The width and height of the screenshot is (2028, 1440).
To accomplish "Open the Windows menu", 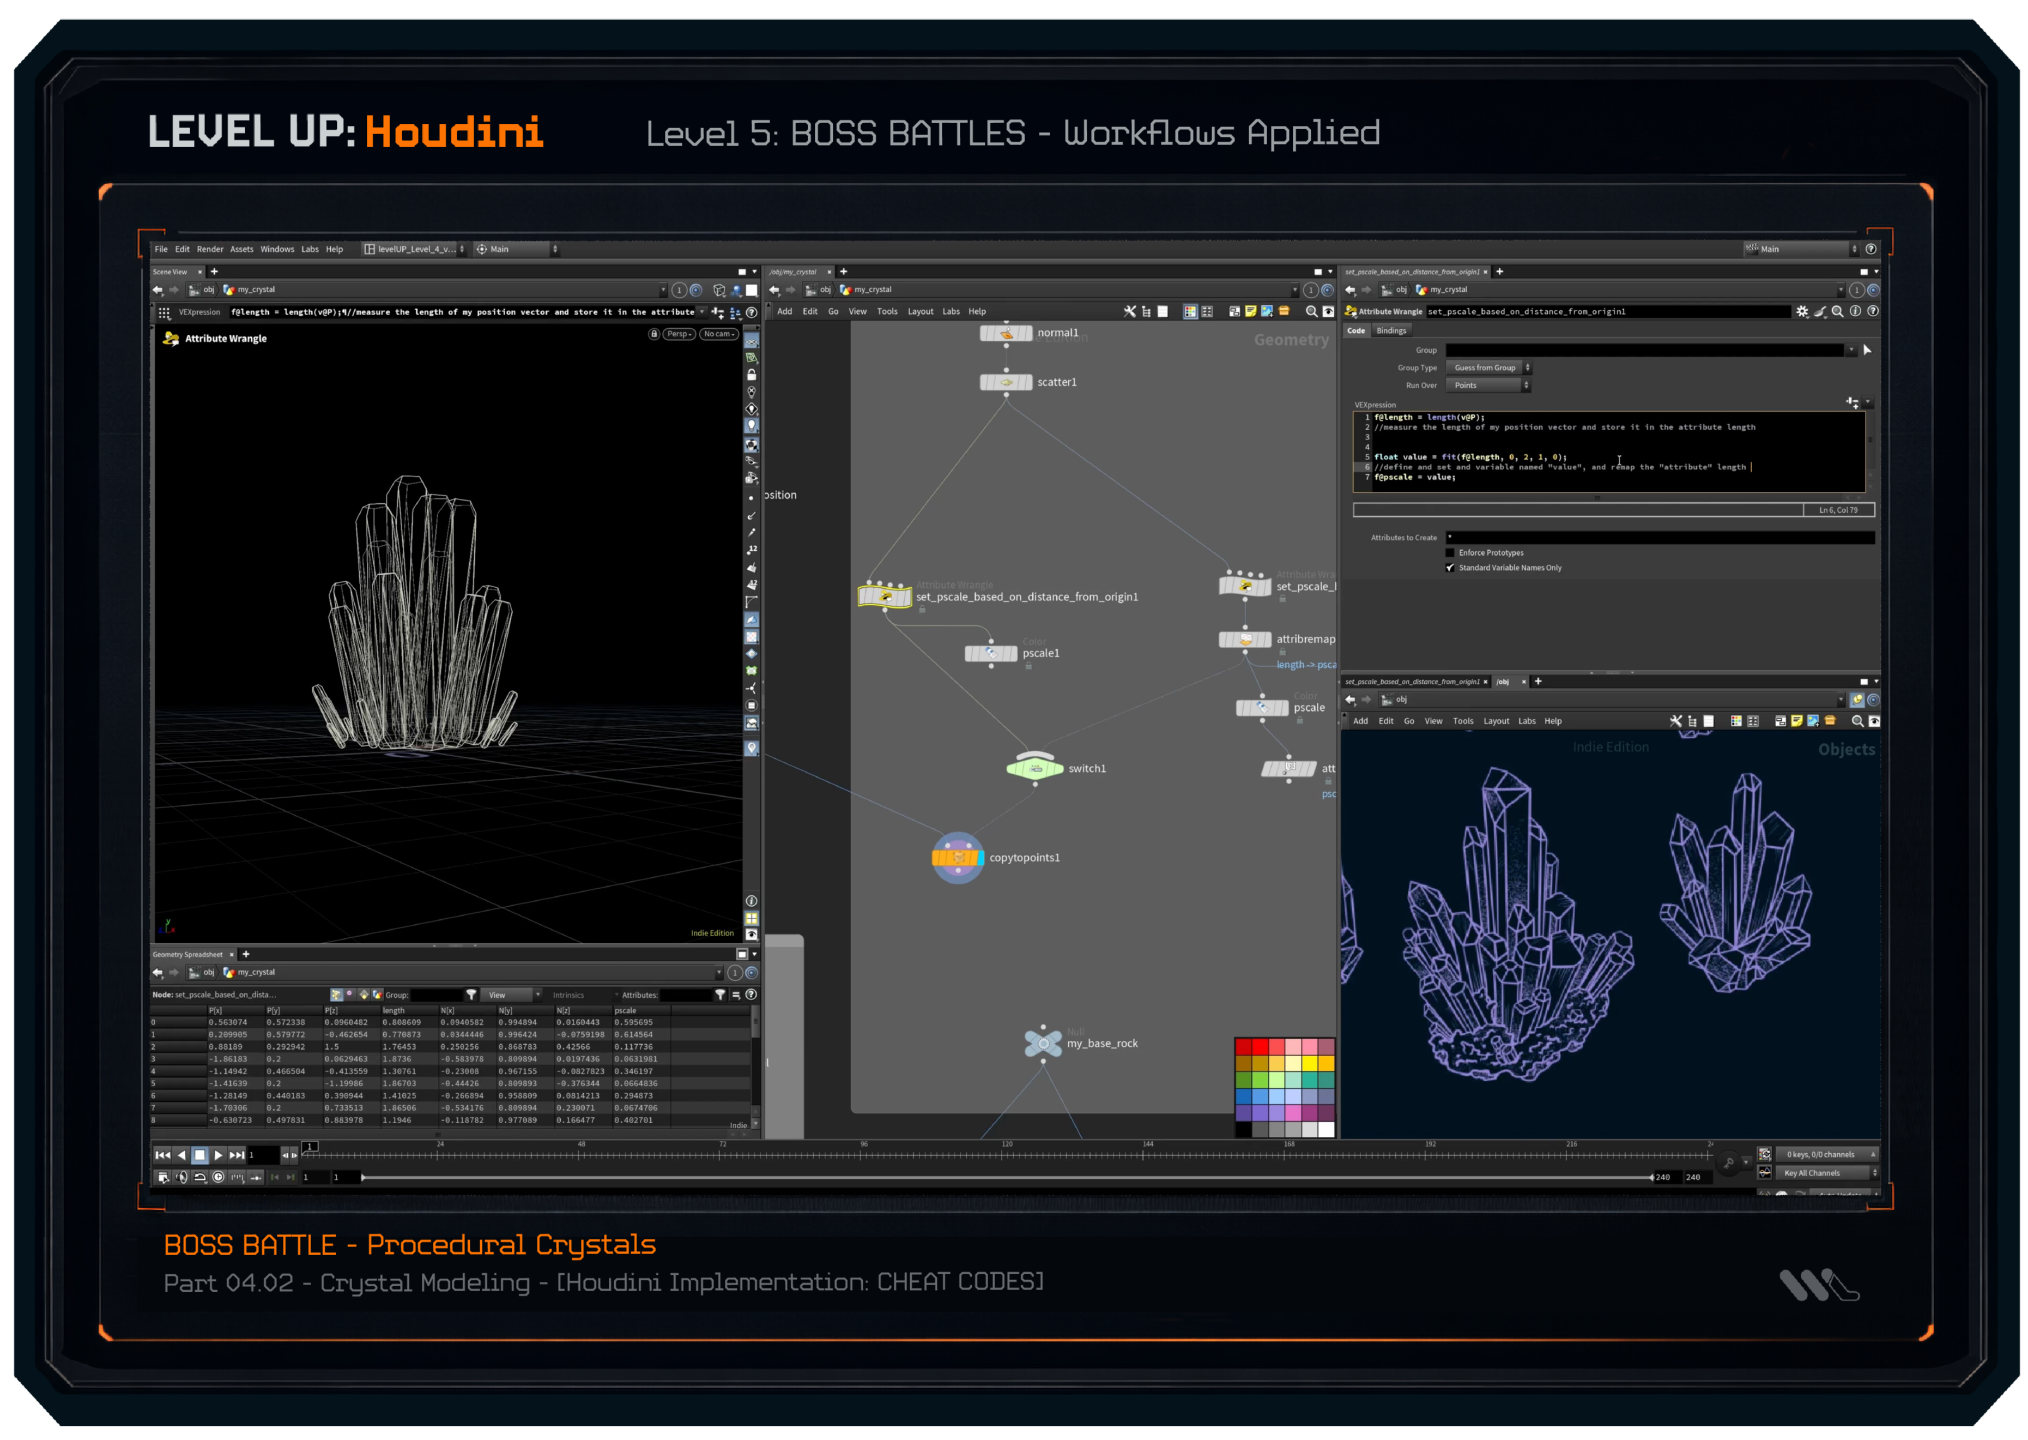I will point(277,249).
